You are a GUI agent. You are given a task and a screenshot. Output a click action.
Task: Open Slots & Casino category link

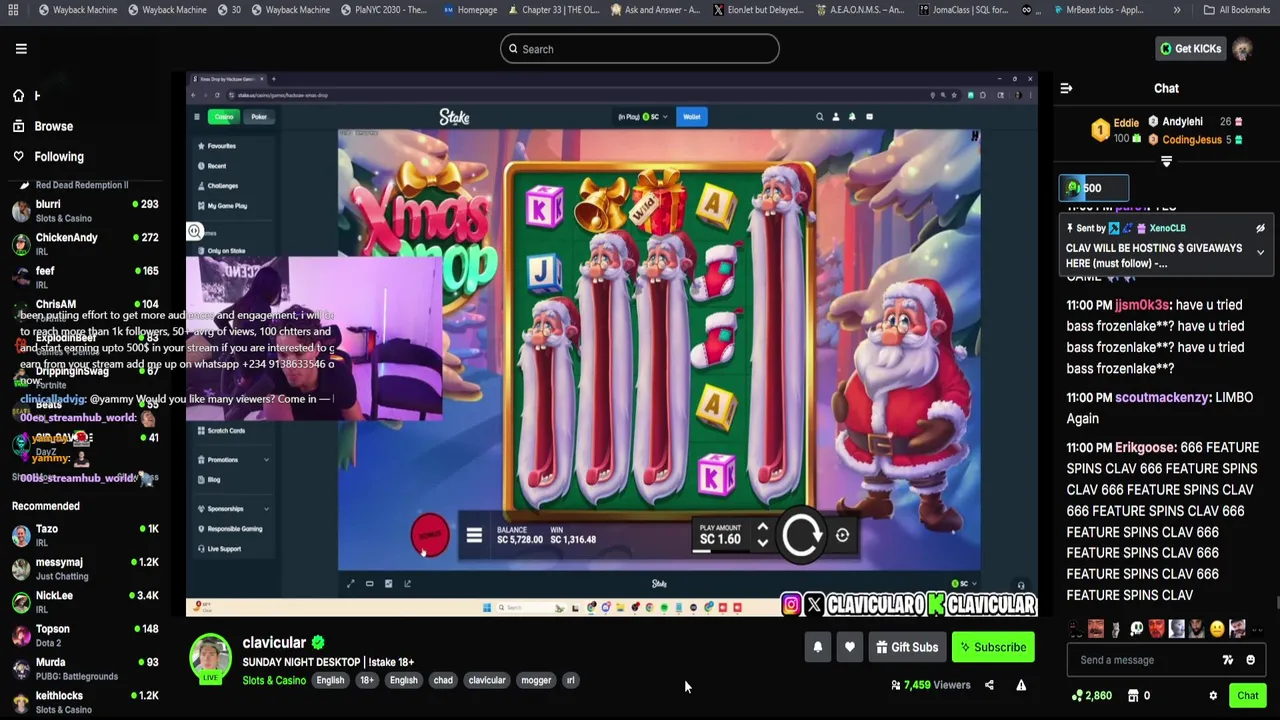coord(274,680)
